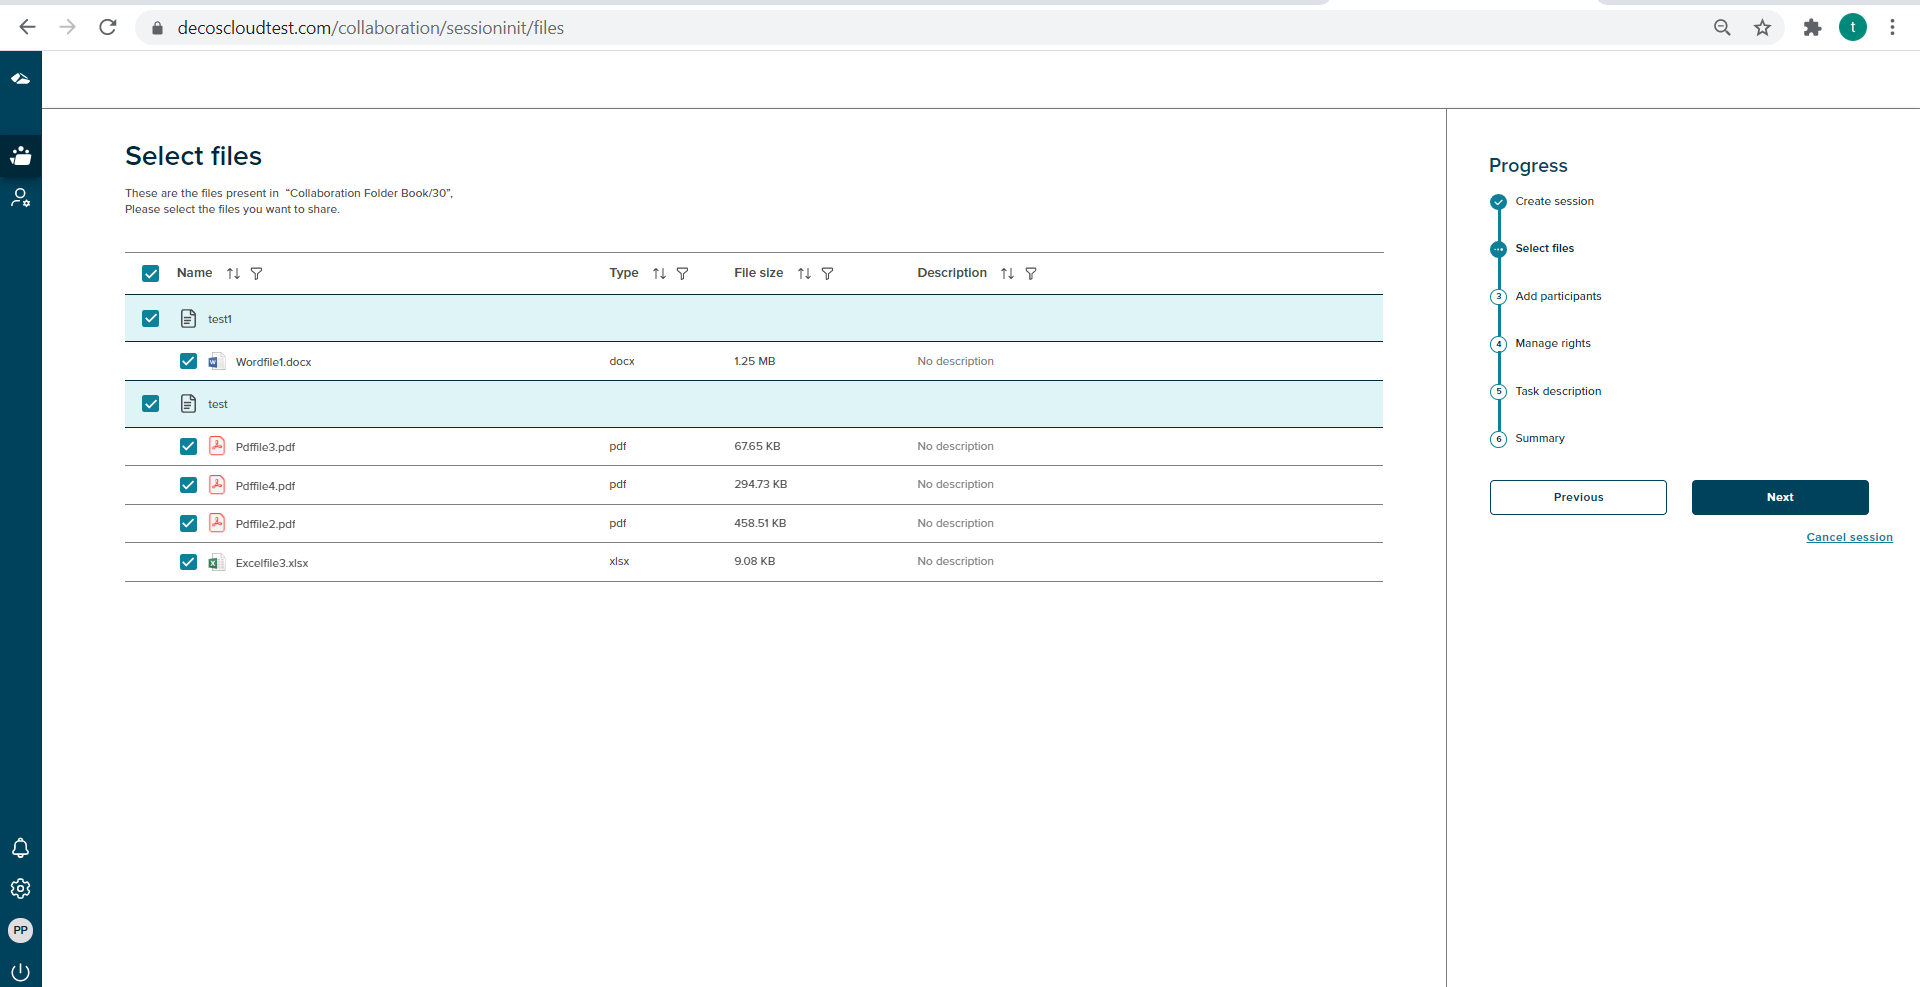
Task: Uncheck the select-all checkbox in header
Action: tap(151, 274)
